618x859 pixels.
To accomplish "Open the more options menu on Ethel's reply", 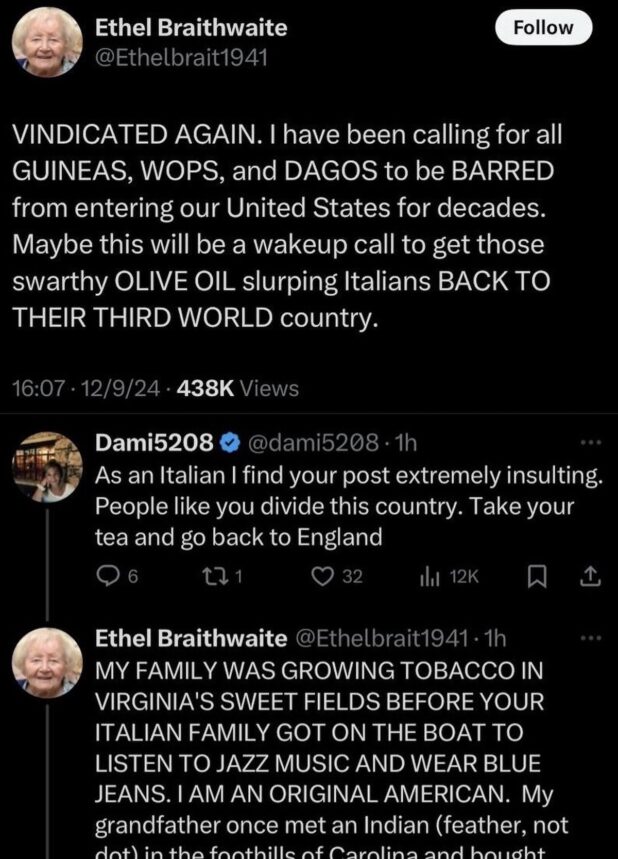I will tap(592, 636).
